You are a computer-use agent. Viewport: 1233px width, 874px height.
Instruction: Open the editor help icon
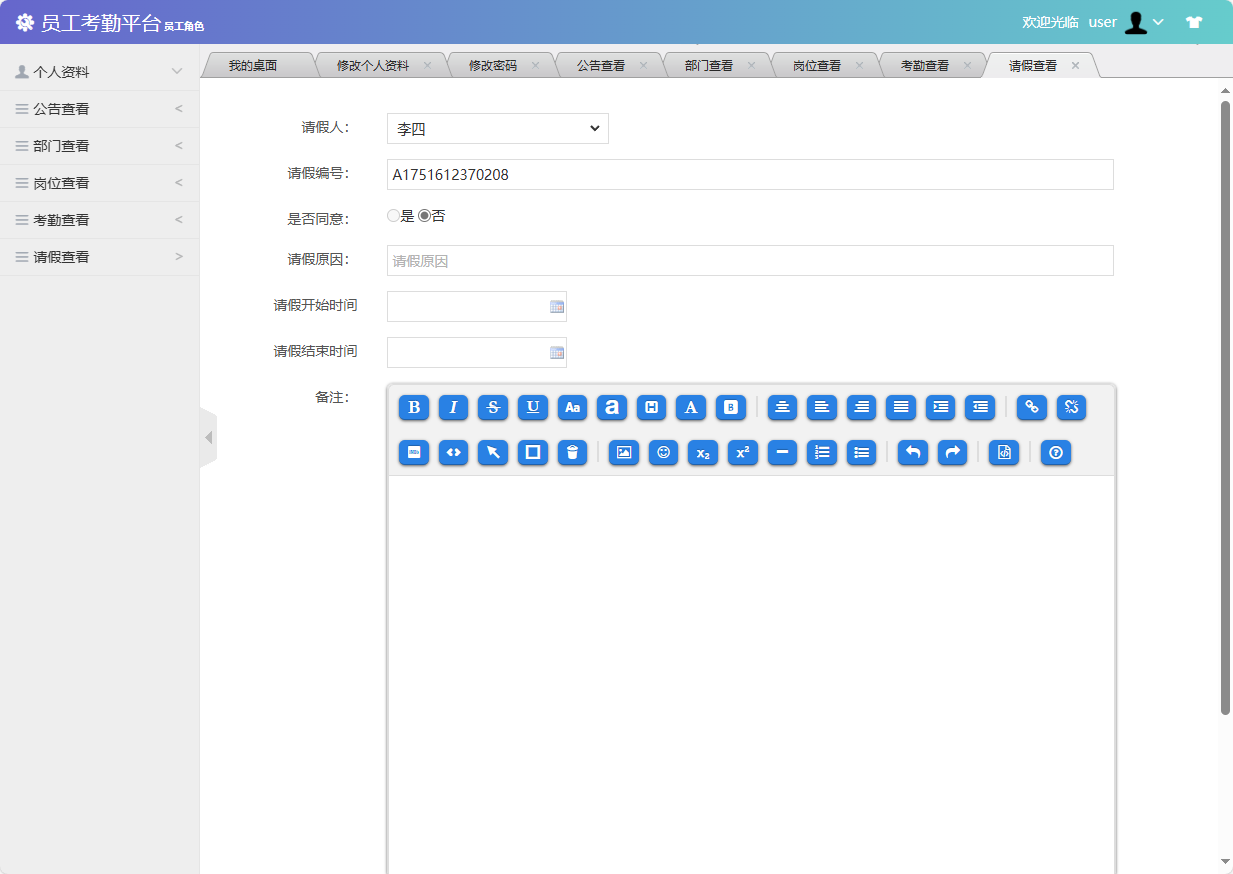(x=1056, y=452)
